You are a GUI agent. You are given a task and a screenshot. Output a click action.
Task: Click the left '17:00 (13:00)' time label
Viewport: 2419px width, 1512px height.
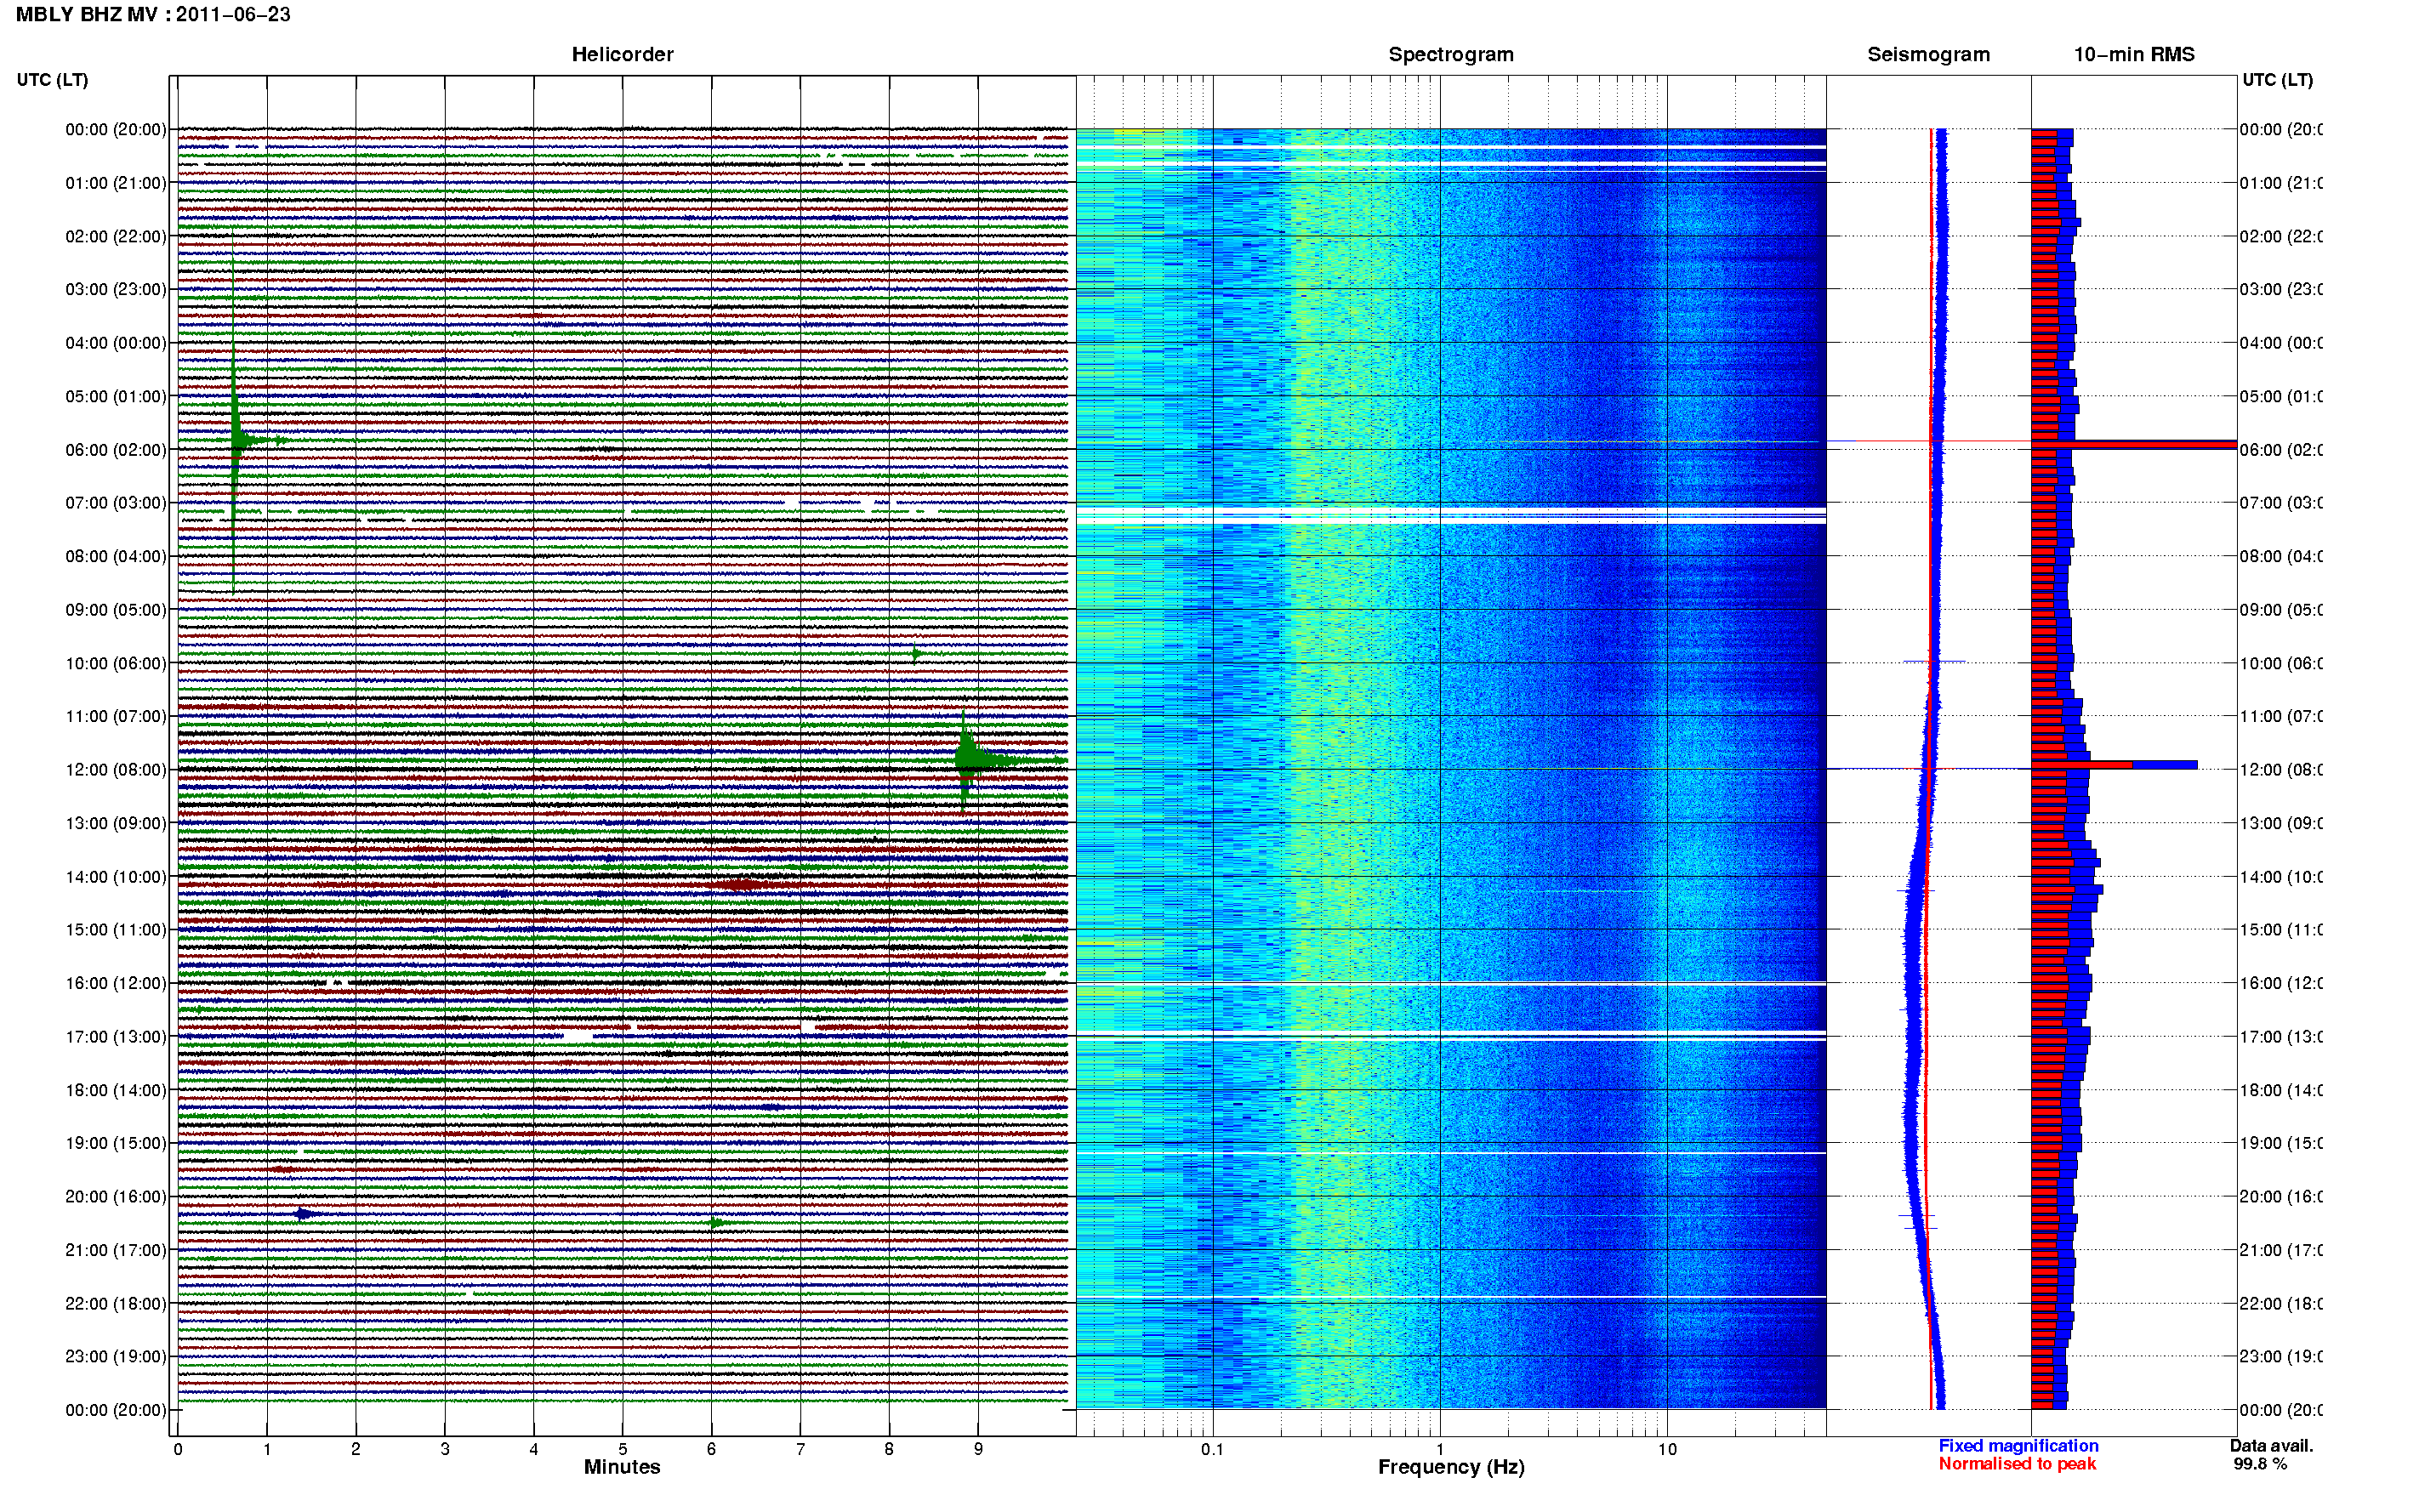pyautogui.click(x=116, y=1036)
